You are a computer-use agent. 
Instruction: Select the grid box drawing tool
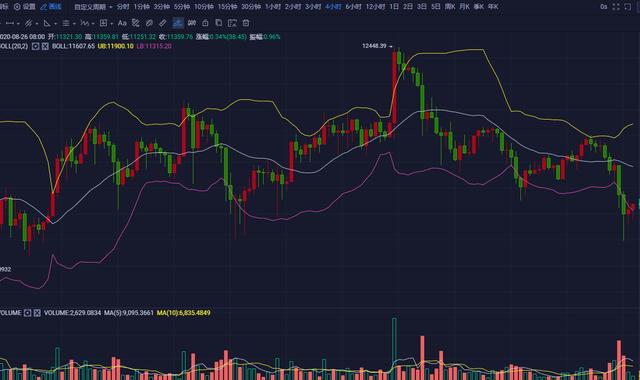103,23
